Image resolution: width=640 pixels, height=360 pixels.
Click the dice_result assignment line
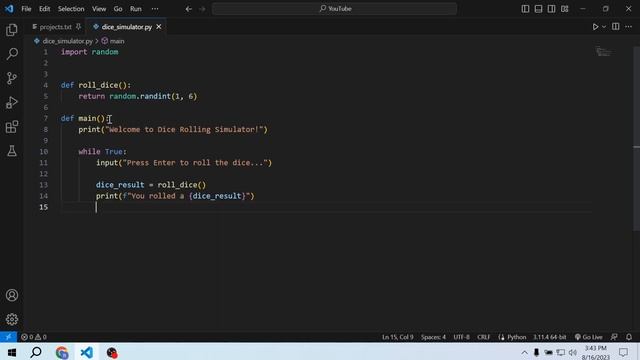(151, 185)
